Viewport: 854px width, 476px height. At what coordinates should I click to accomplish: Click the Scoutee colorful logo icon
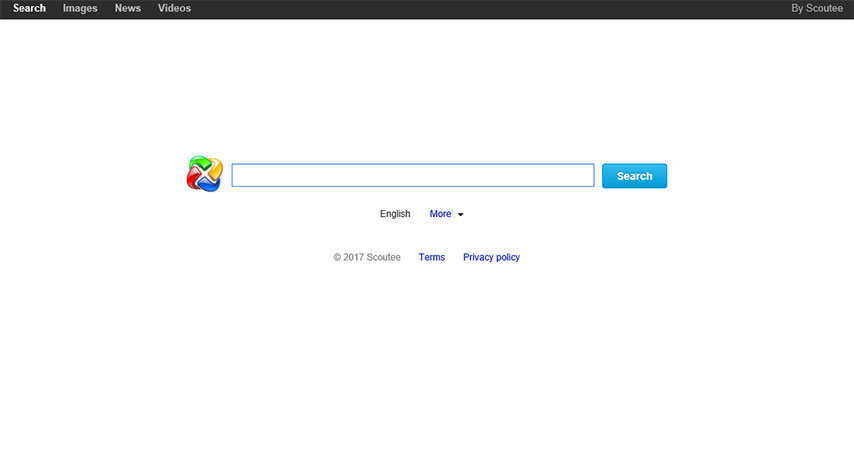point(204,174)
